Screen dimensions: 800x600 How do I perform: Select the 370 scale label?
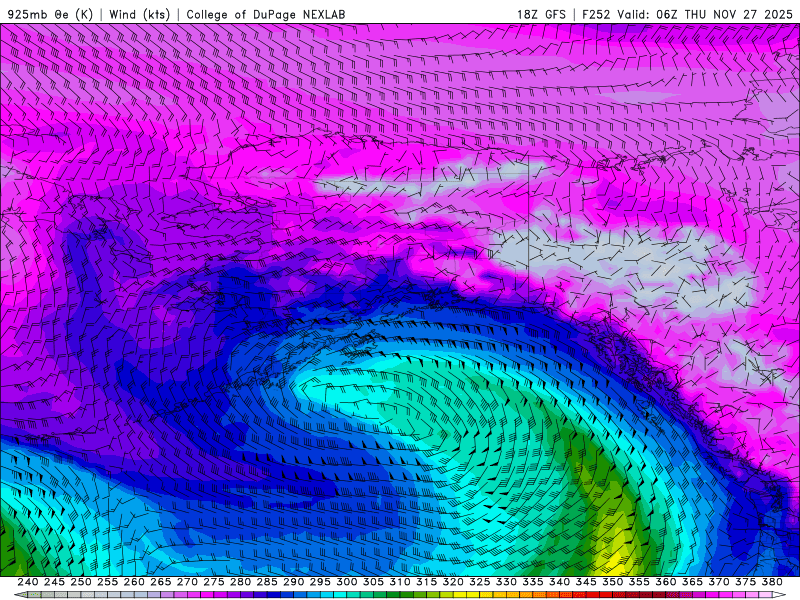(x=718, y=582)
